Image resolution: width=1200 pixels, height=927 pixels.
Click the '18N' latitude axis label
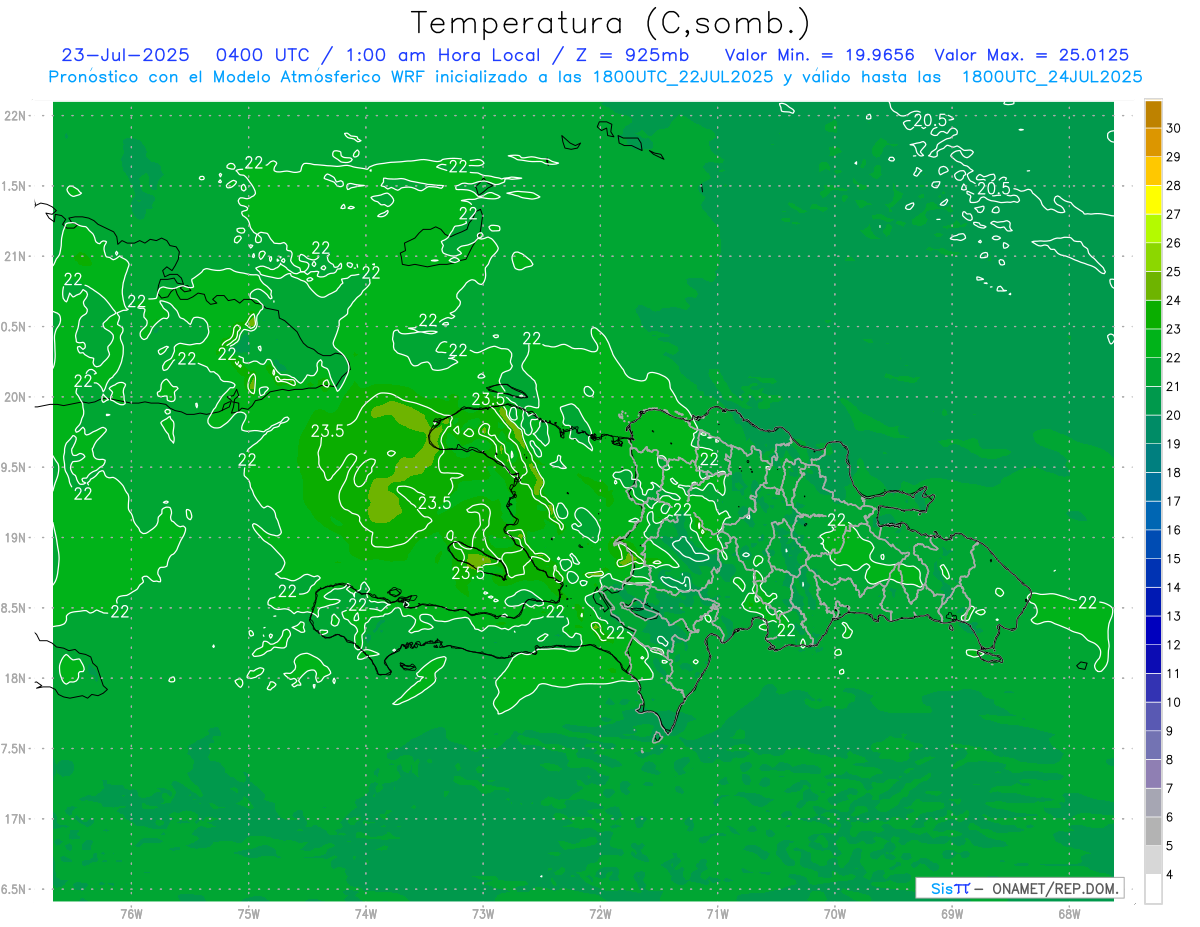pyautogui.click(x=16, y=678)
